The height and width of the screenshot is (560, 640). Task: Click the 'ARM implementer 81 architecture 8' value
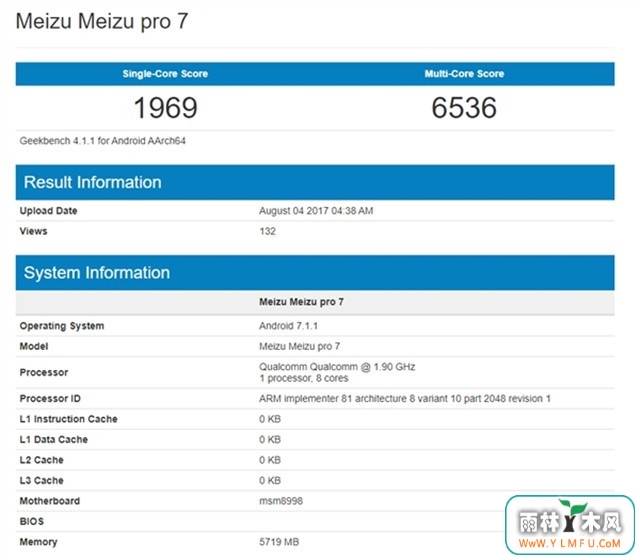tap(404, 399)
